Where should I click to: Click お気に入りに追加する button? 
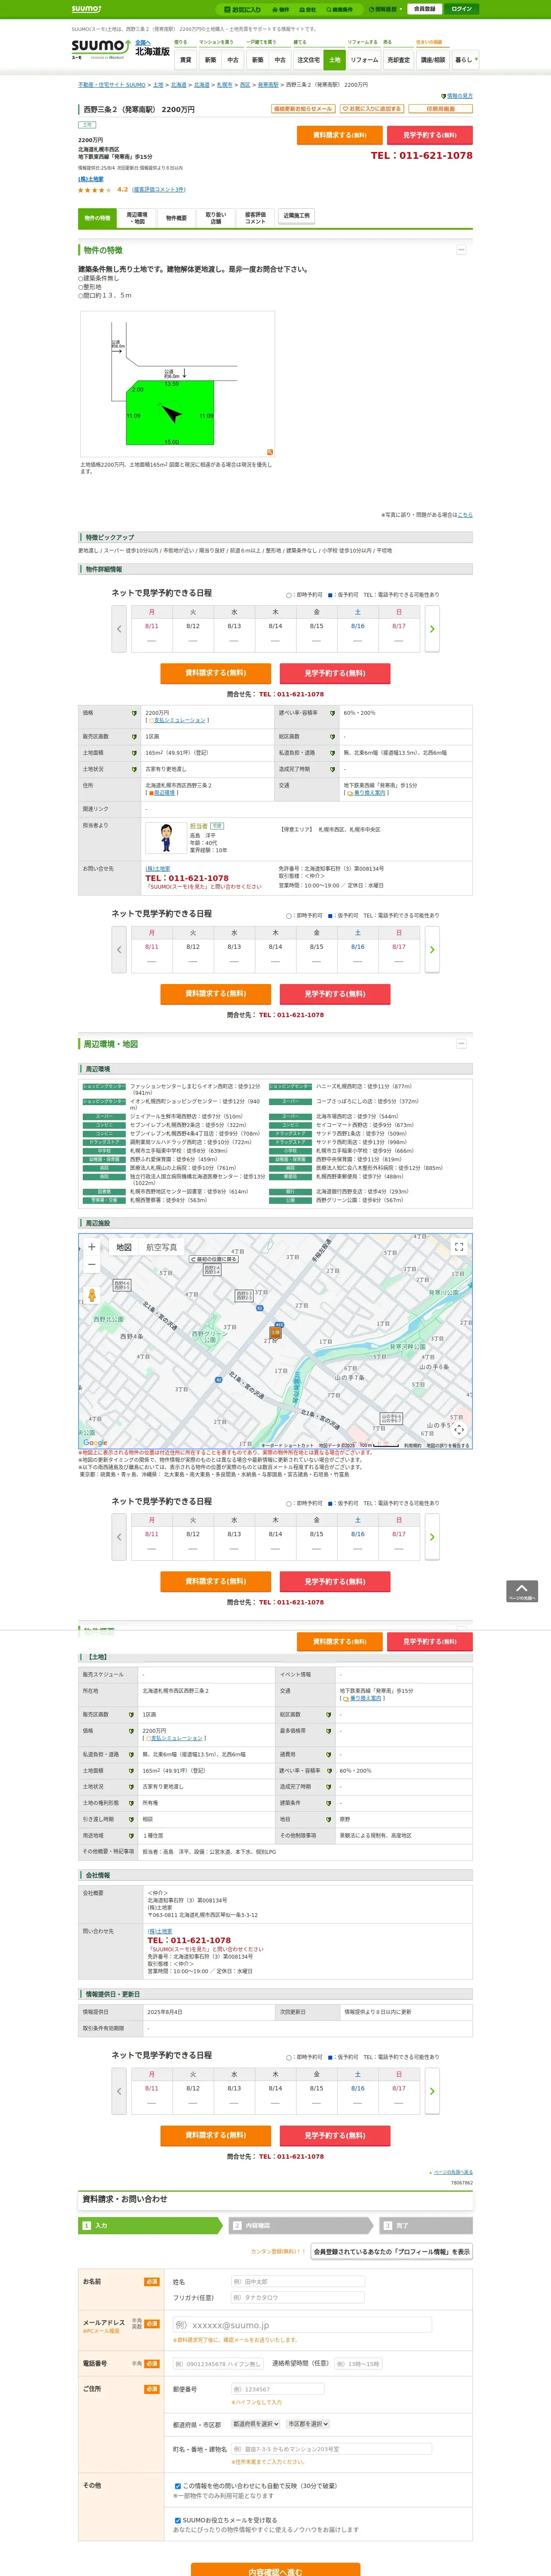pyautogui.click(x=372, y=109)
